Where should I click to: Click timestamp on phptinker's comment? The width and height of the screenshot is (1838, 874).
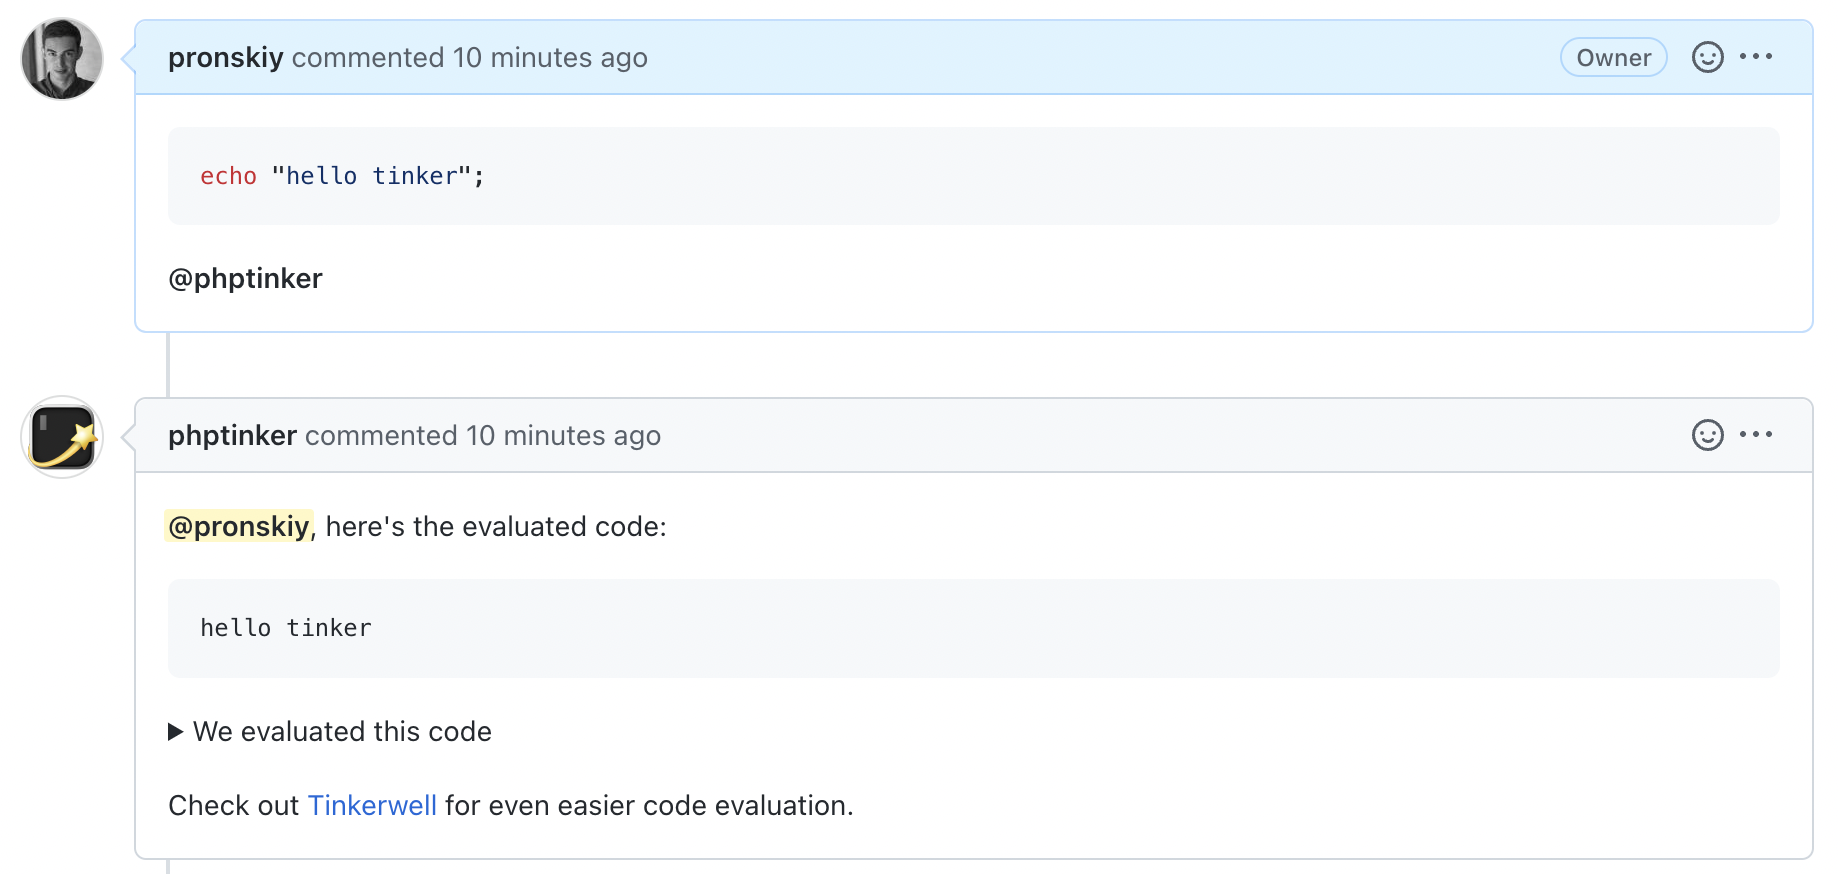tap(562, 436)
